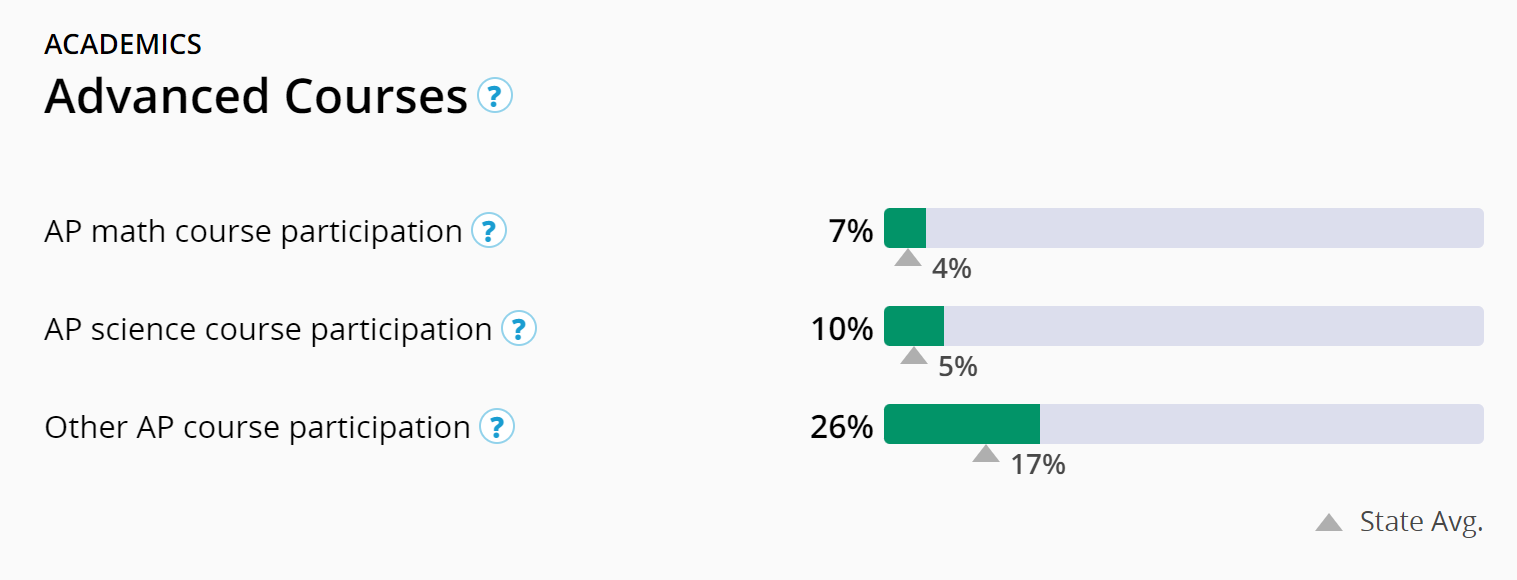Select the Other AP course participation label

tap(257, 427)
